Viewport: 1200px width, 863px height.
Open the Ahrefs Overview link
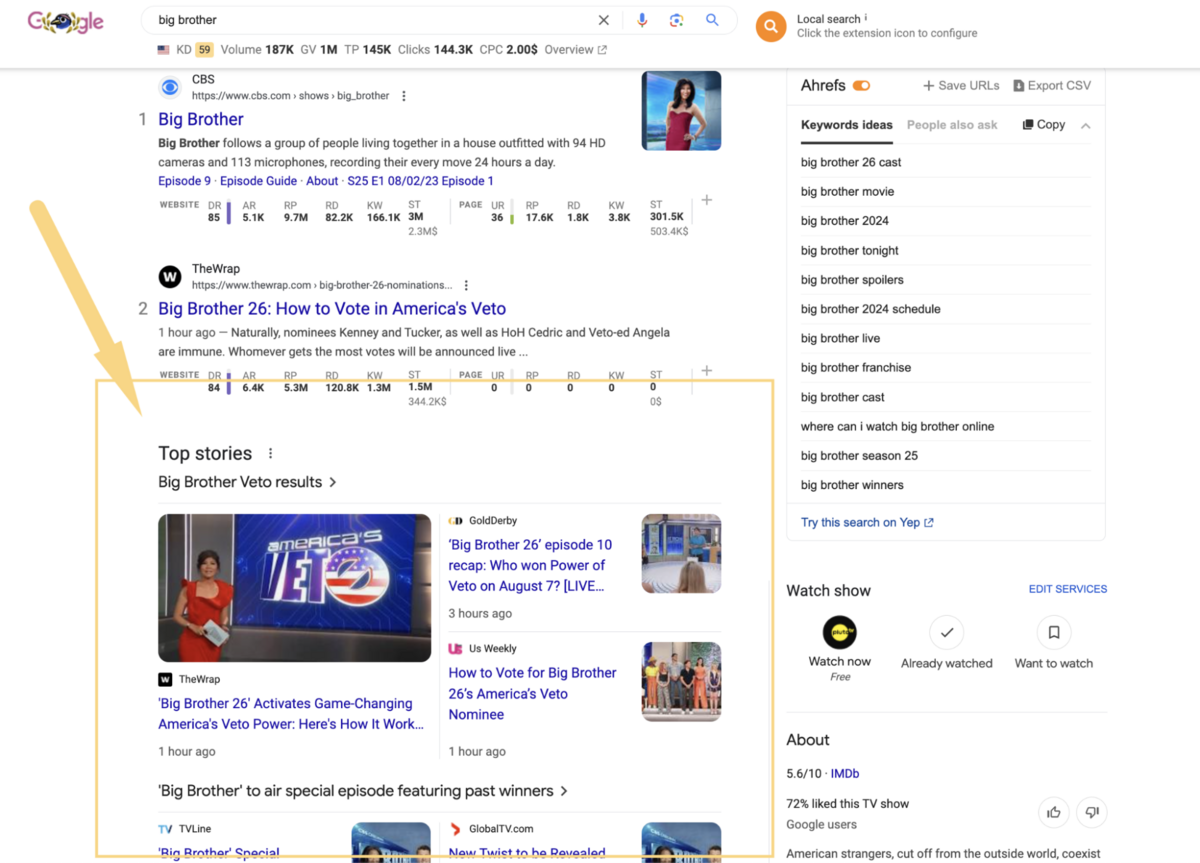pyautogui.click(x=575, y=50)
